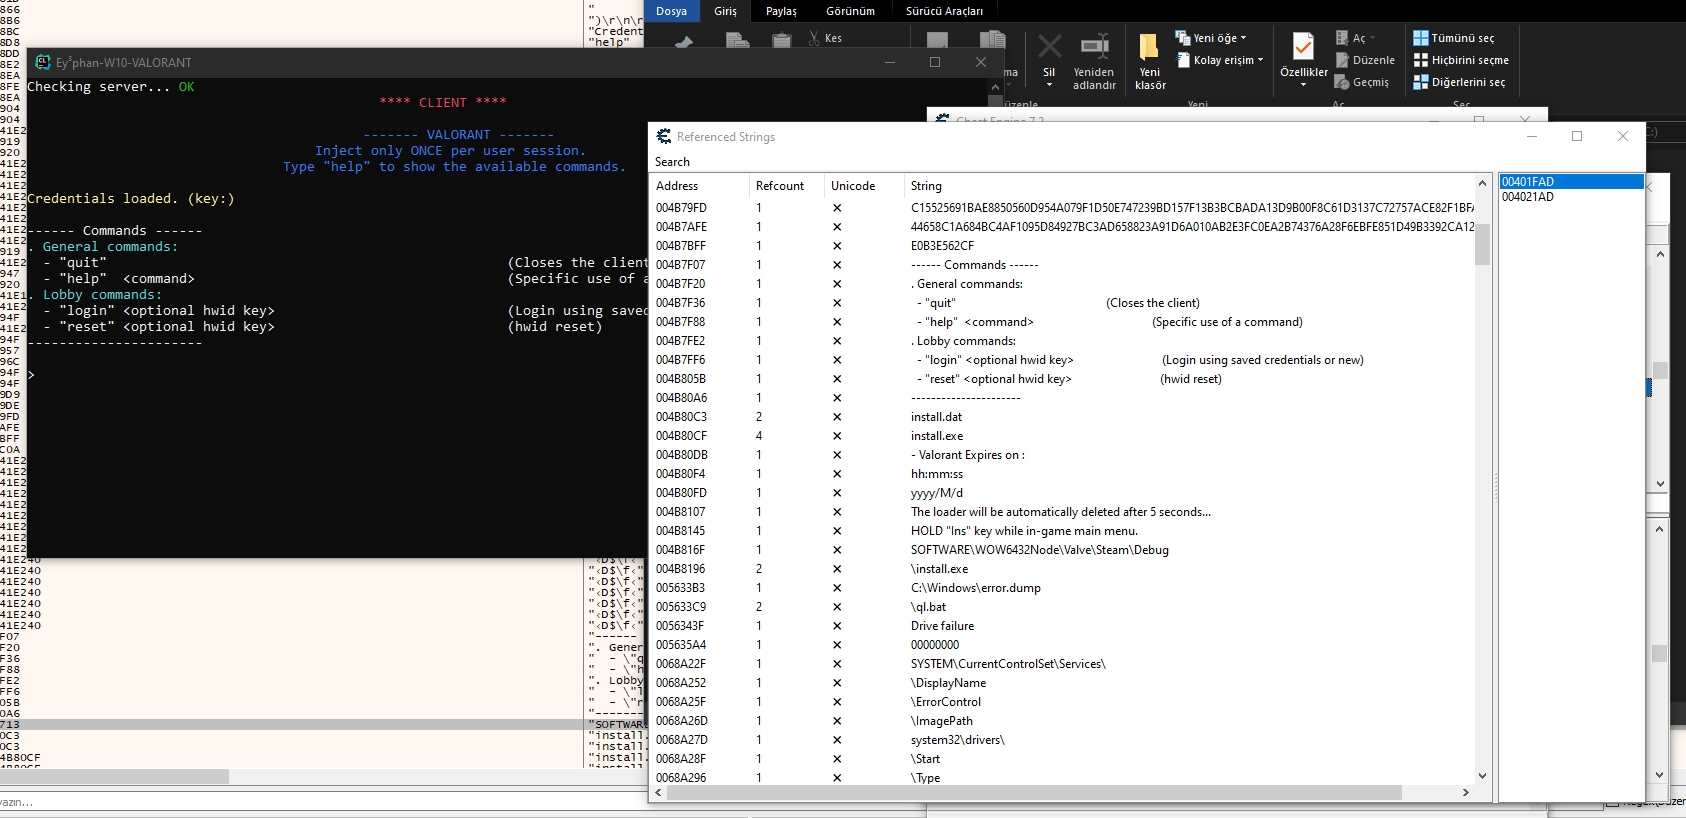The height and width of the screenshot is (818, 1686).
Task: Click the paste clipboard icon in ribbon
Action: click(x=782, y=40)
